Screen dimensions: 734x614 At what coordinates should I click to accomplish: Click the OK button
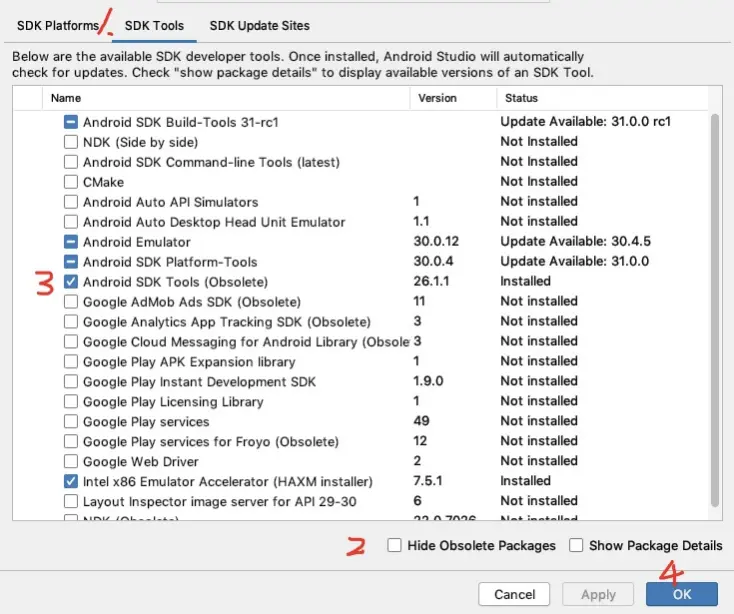(x=682, y=595)
